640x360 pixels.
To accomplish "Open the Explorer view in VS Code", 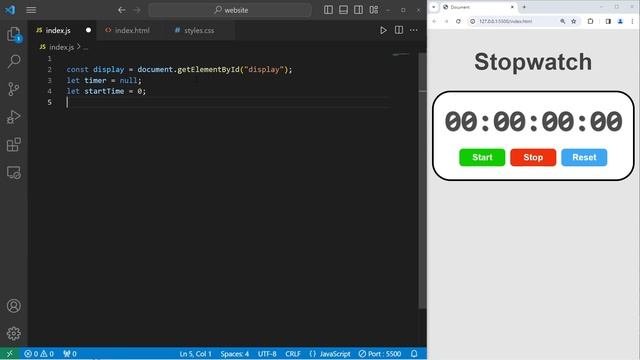I will 14,34.
